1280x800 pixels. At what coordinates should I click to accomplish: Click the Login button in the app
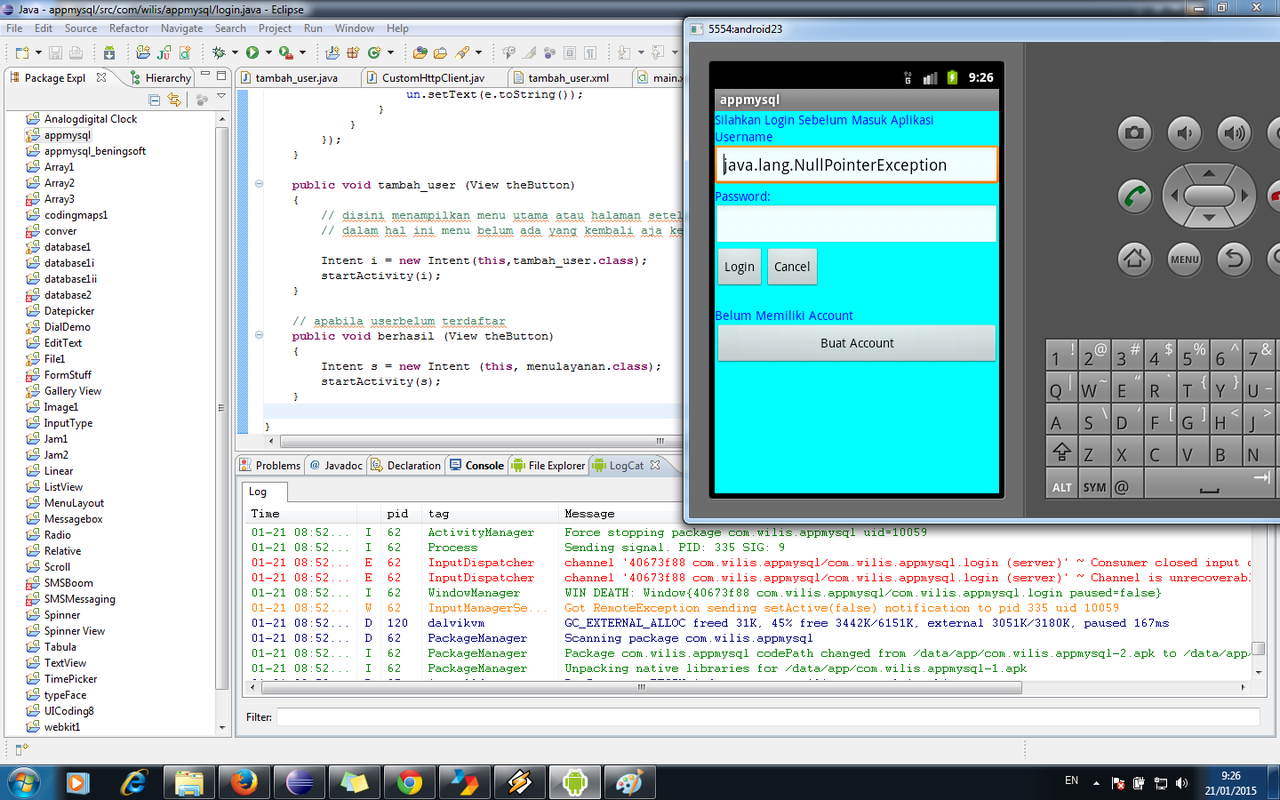coord(739,267)
